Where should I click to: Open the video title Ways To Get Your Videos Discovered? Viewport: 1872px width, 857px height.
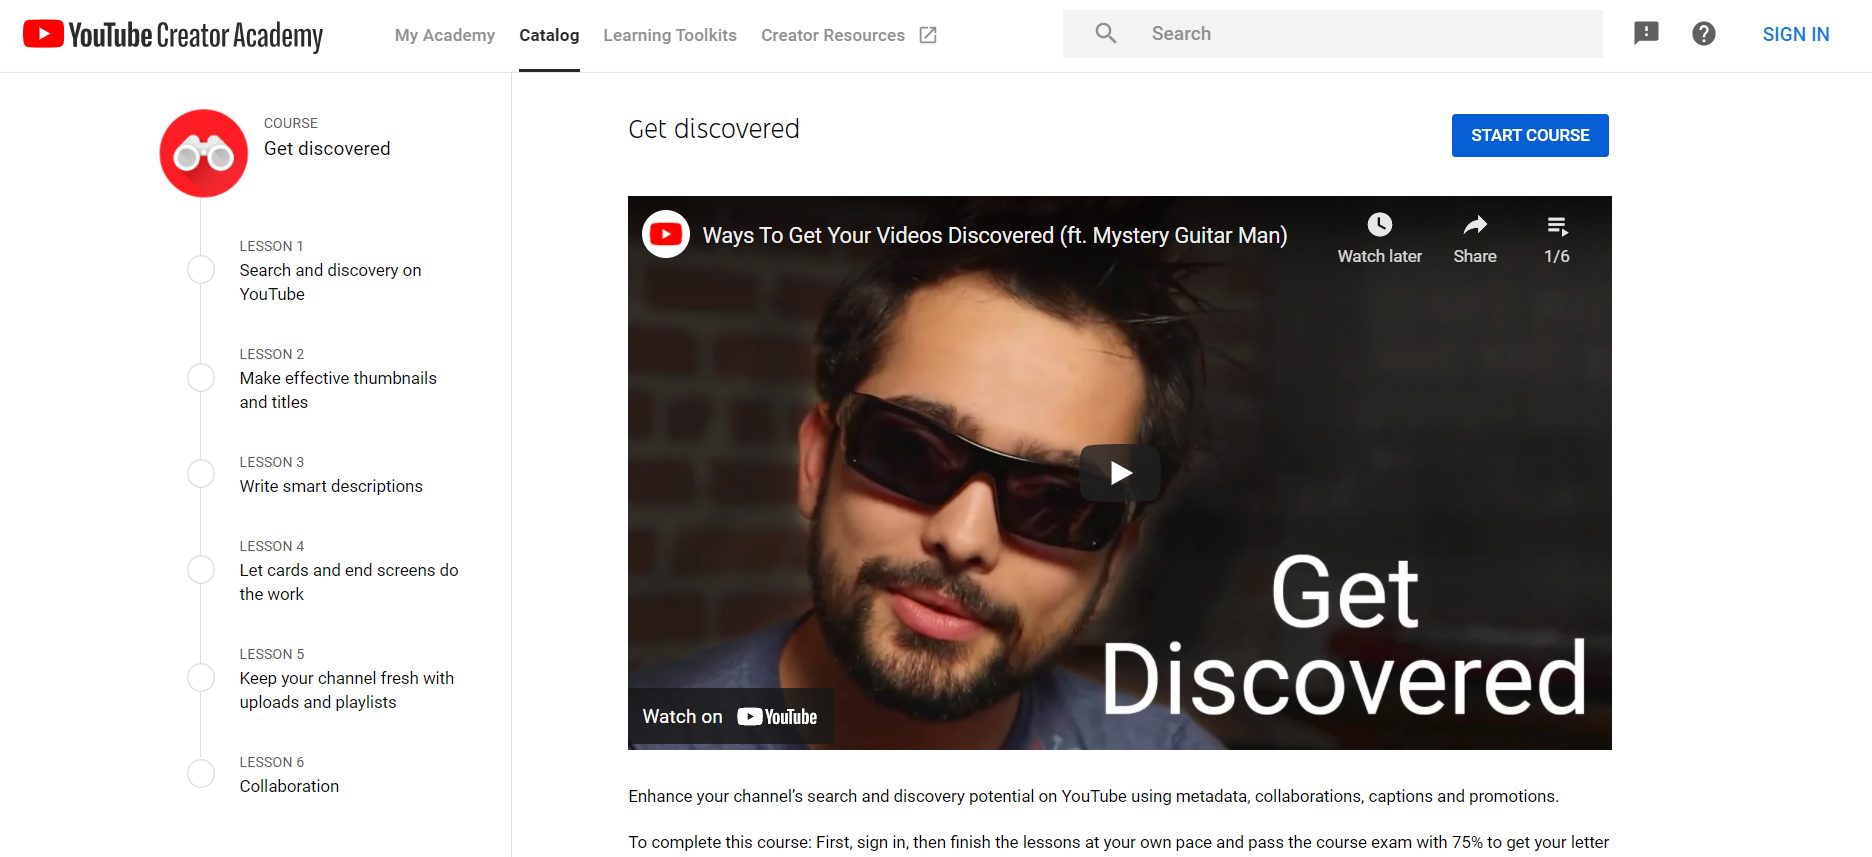coord(994,235)
